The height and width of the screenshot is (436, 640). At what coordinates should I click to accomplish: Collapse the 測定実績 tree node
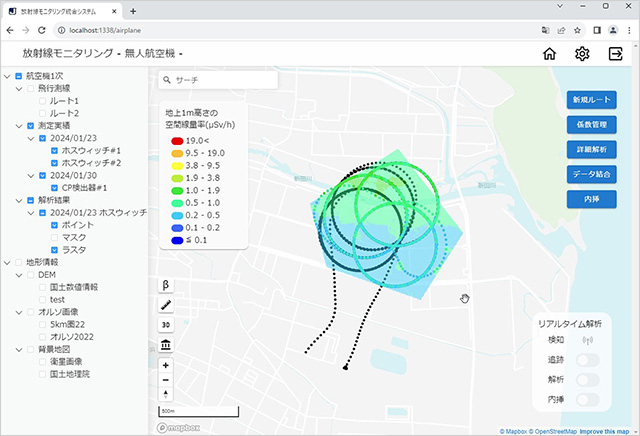[x=19, y=126]
